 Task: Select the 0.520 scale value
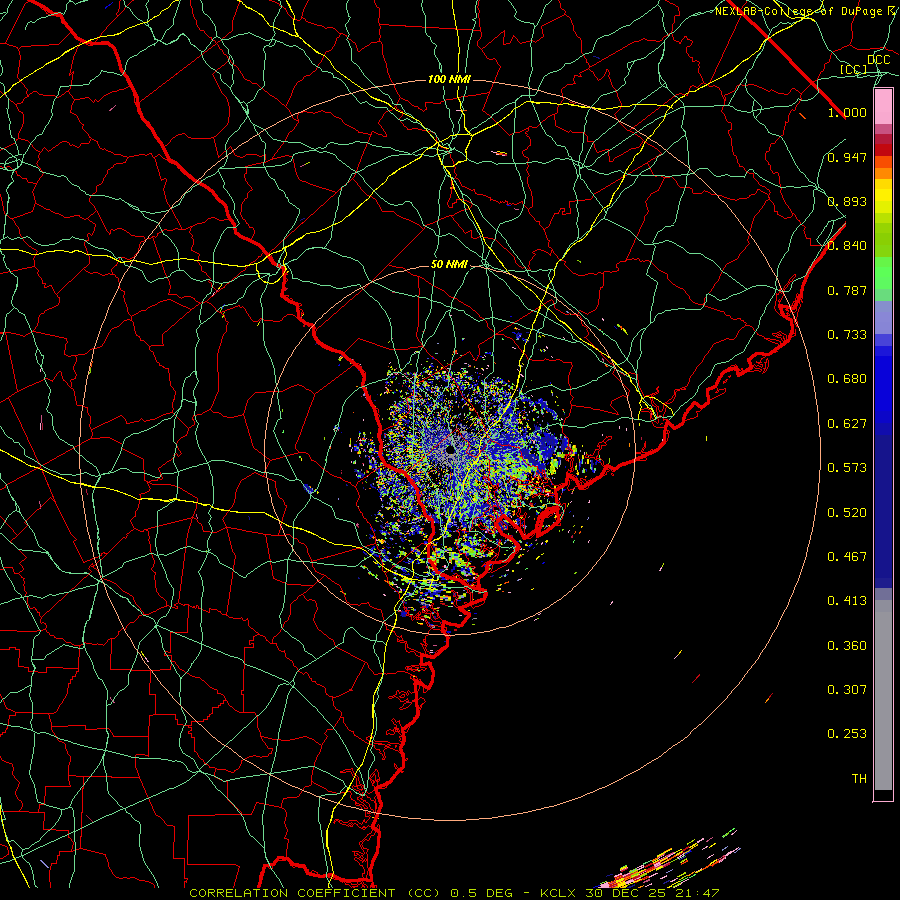(x=847, y=513)
